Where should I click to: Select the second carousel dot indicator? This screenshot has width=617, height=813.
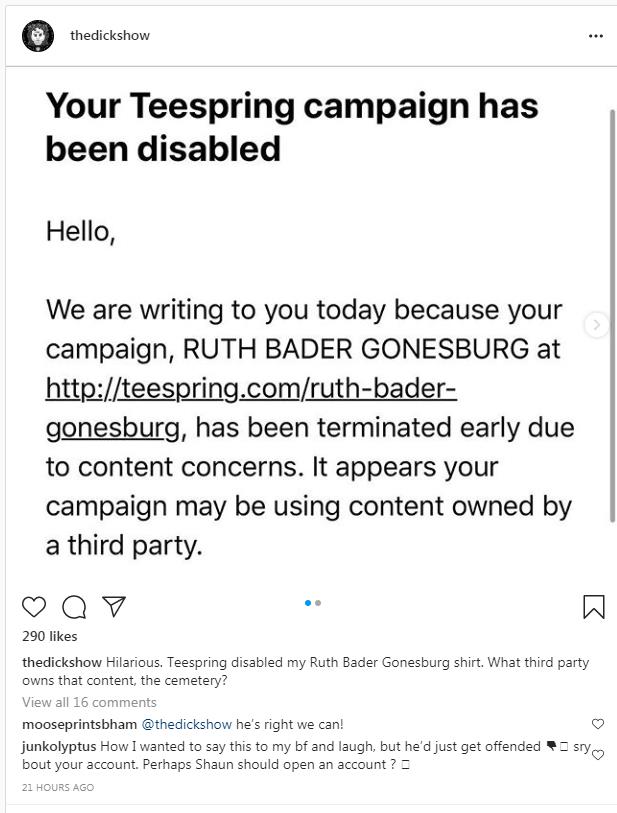318,603
